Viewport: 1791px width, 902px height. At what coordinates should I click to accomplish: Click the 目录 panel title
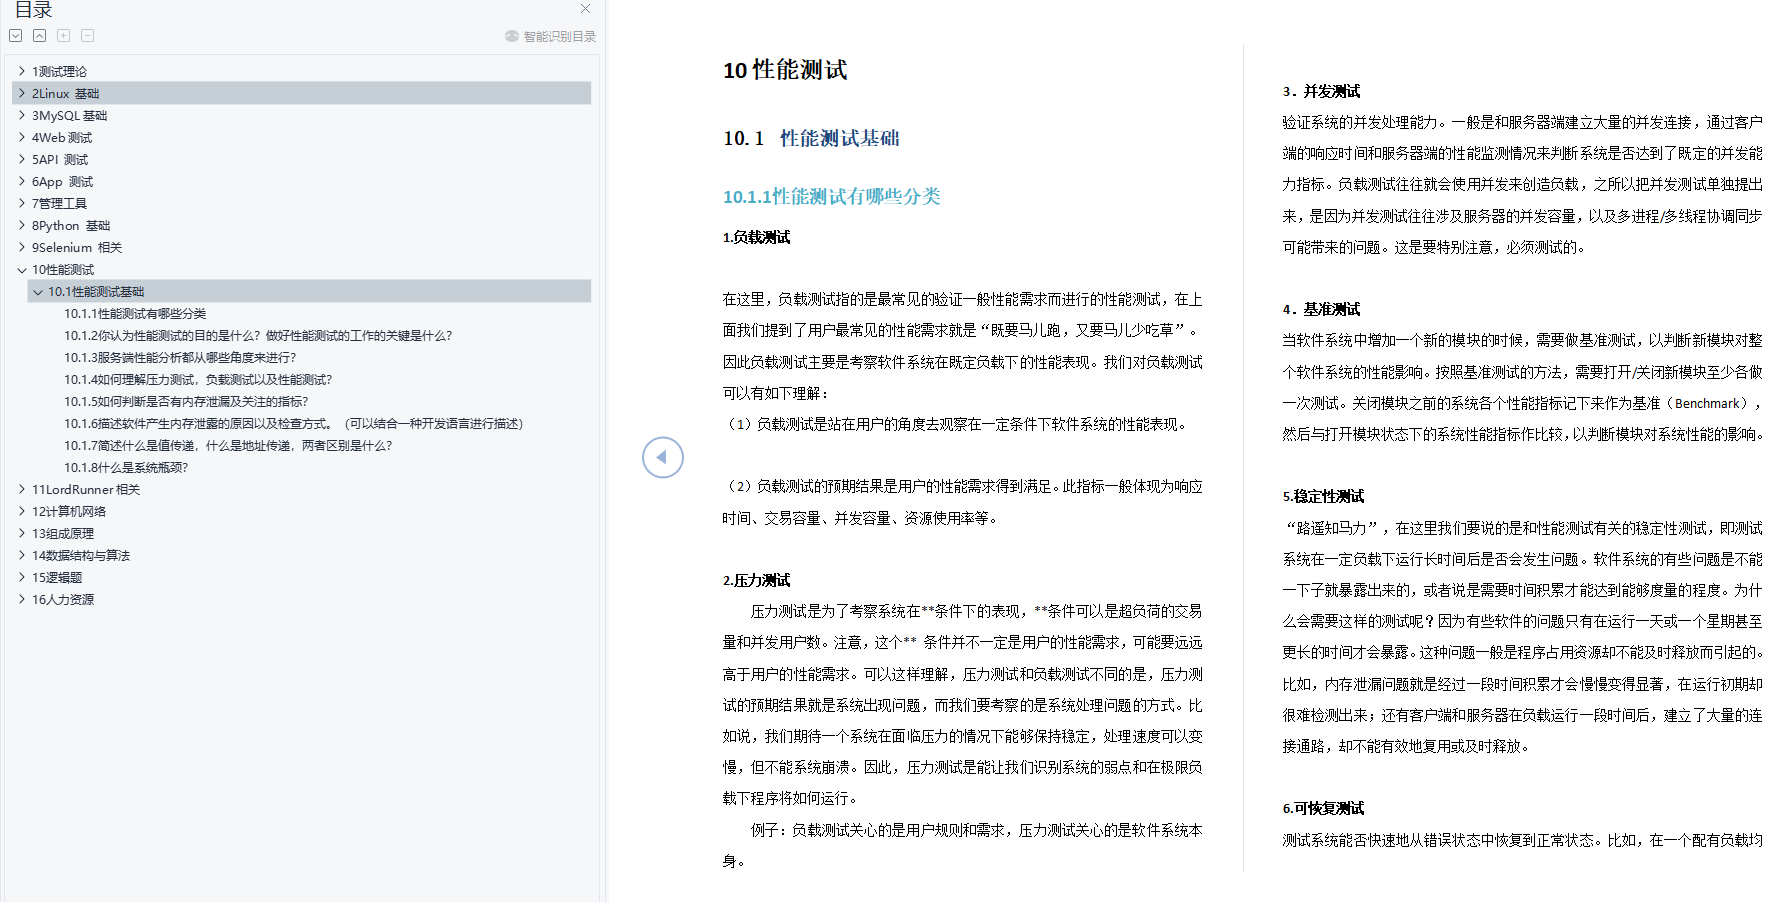tap(33, 10)
